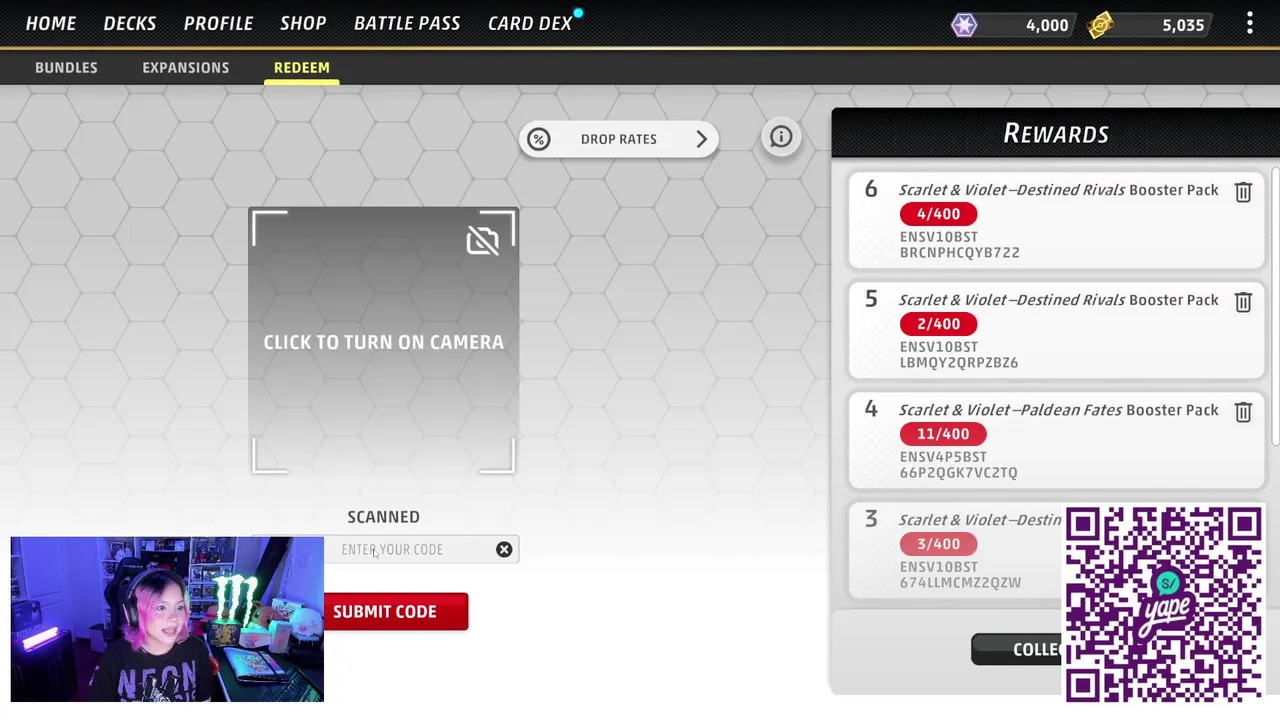This screenshot has height=720, width=1280.
Task: Click the Yape QR code overlay
Action: tap(1163, 604)
